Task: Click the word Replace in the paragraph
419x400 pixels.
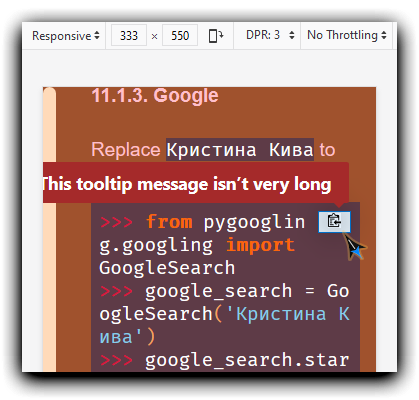Action: pos(126,150)
